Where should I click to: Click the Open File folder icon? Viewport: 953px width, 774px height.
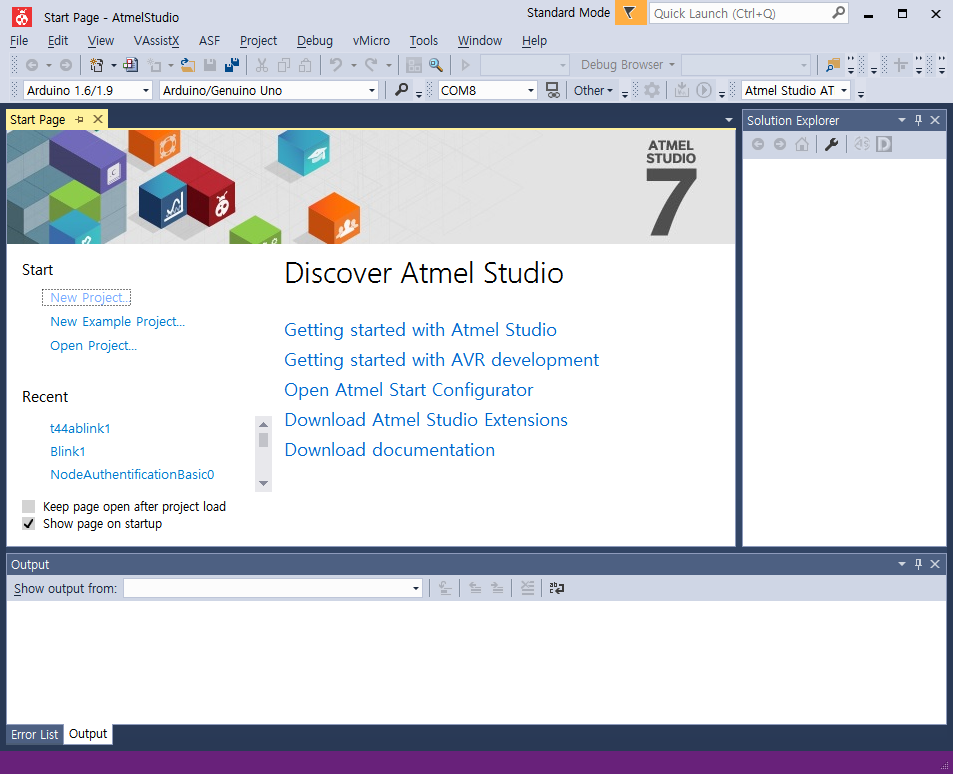point(188,65)
